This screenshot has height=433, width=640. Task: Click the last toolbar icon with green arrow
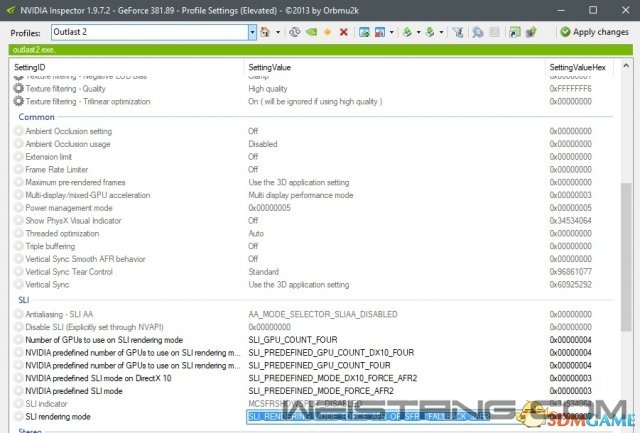point(531,32)
